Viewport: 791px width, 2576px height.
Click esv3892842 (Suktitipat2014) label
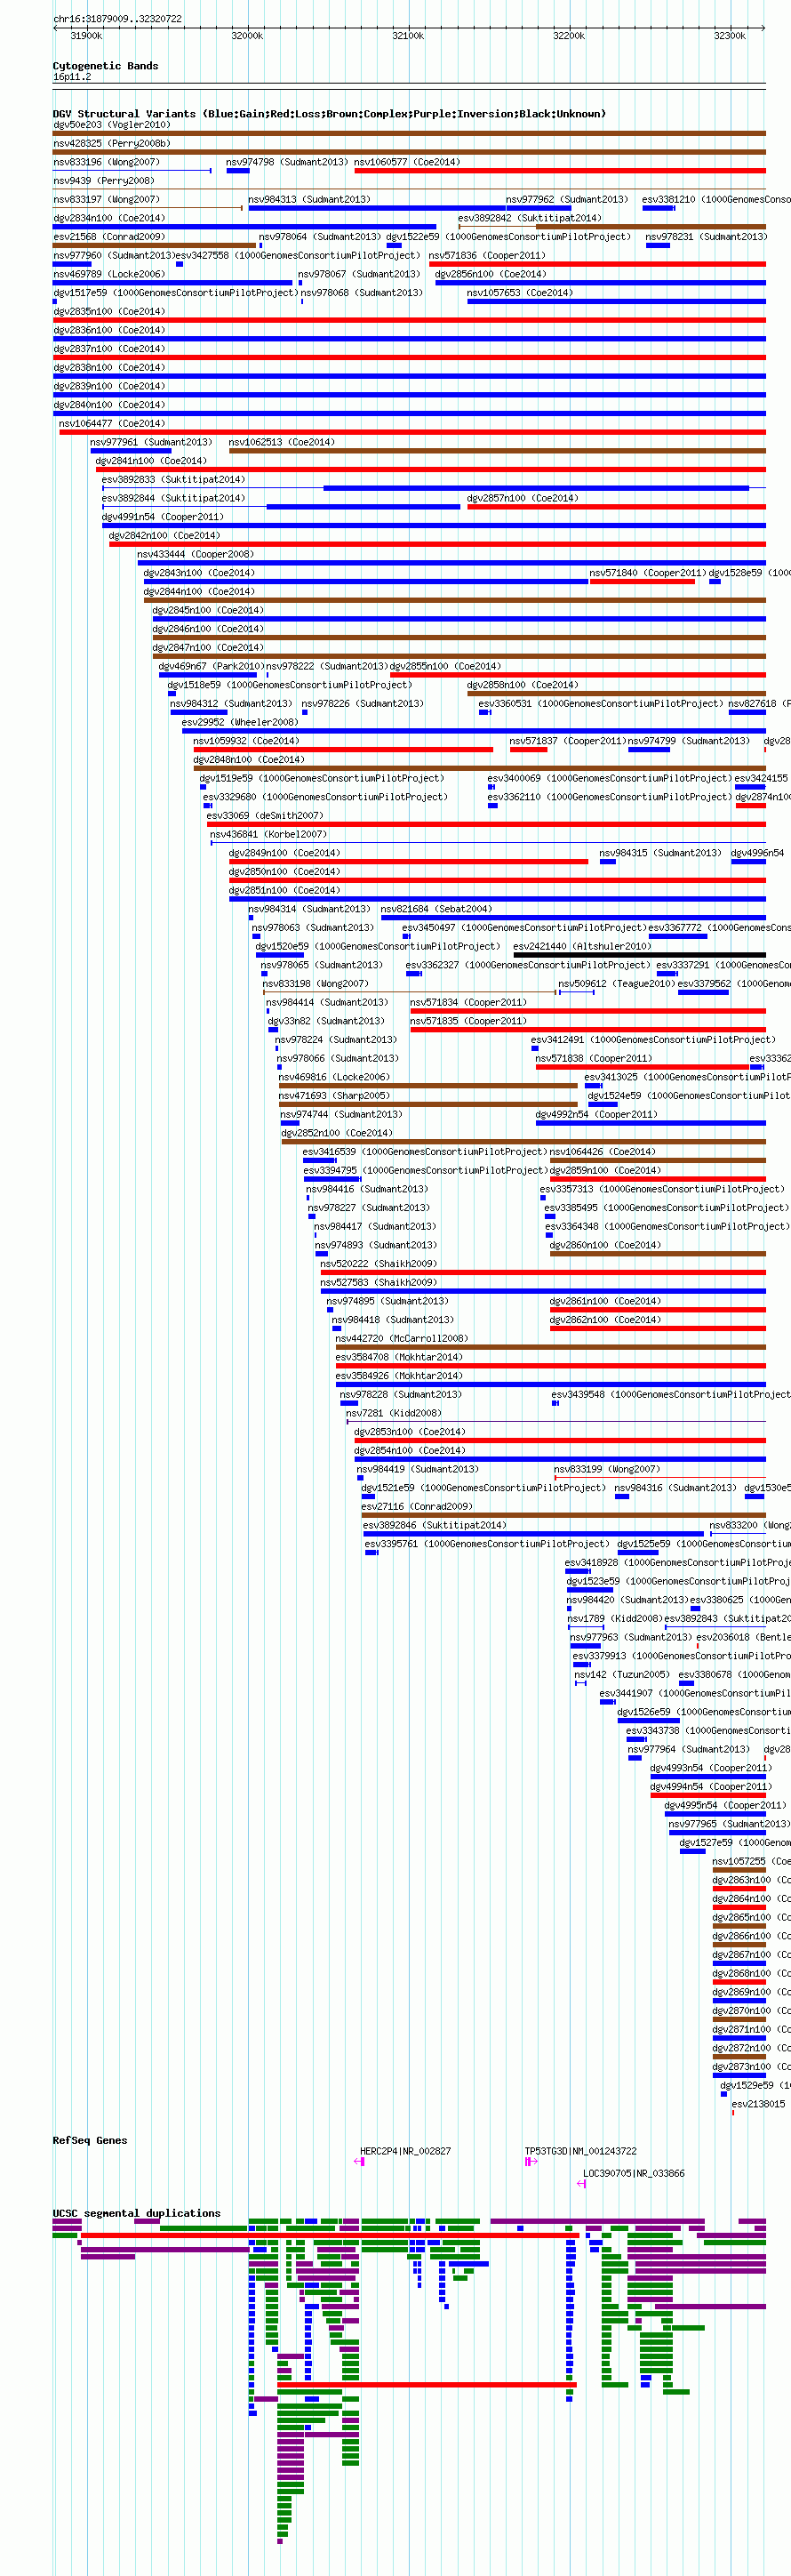[x=530, y=218]
